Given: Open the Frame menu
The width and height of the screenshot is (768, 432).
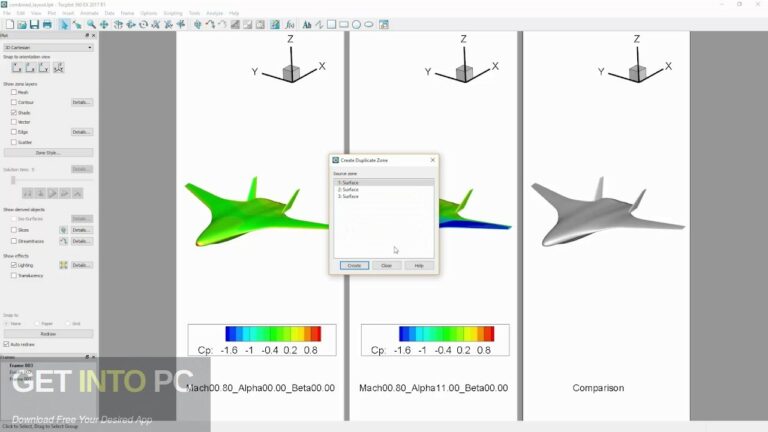Looking at the screenshot, I should 127,13.
